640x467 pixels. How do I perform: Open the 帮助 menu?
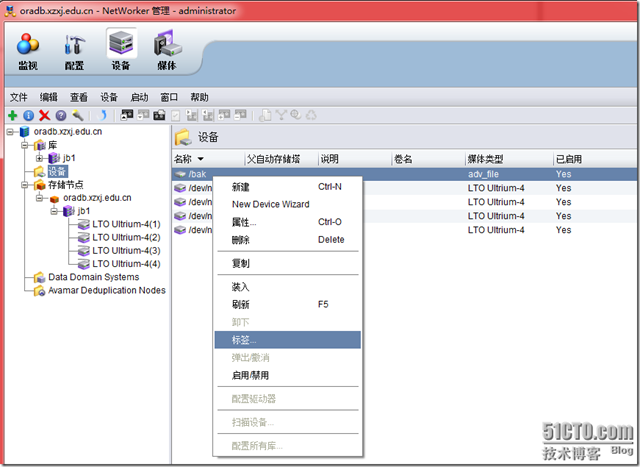point(199,97)
